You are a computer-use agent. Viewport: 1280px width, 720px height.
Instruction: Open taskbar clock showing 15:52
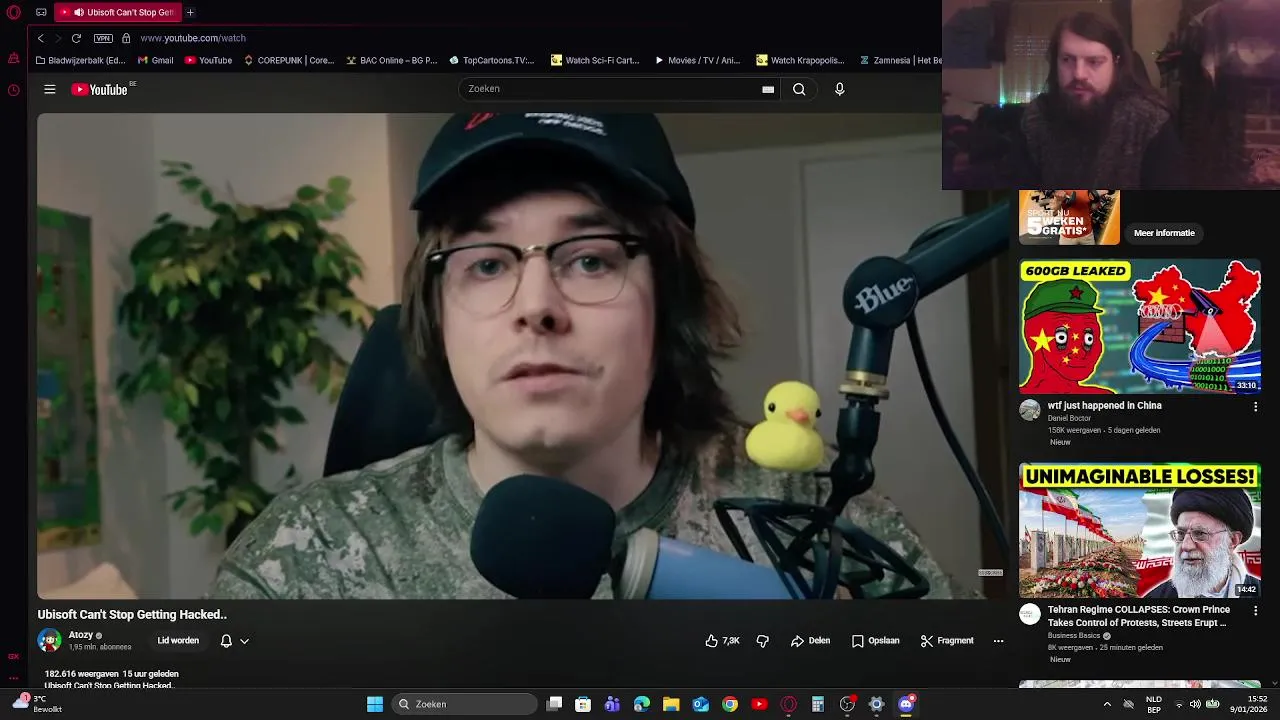click(1249, 704)
